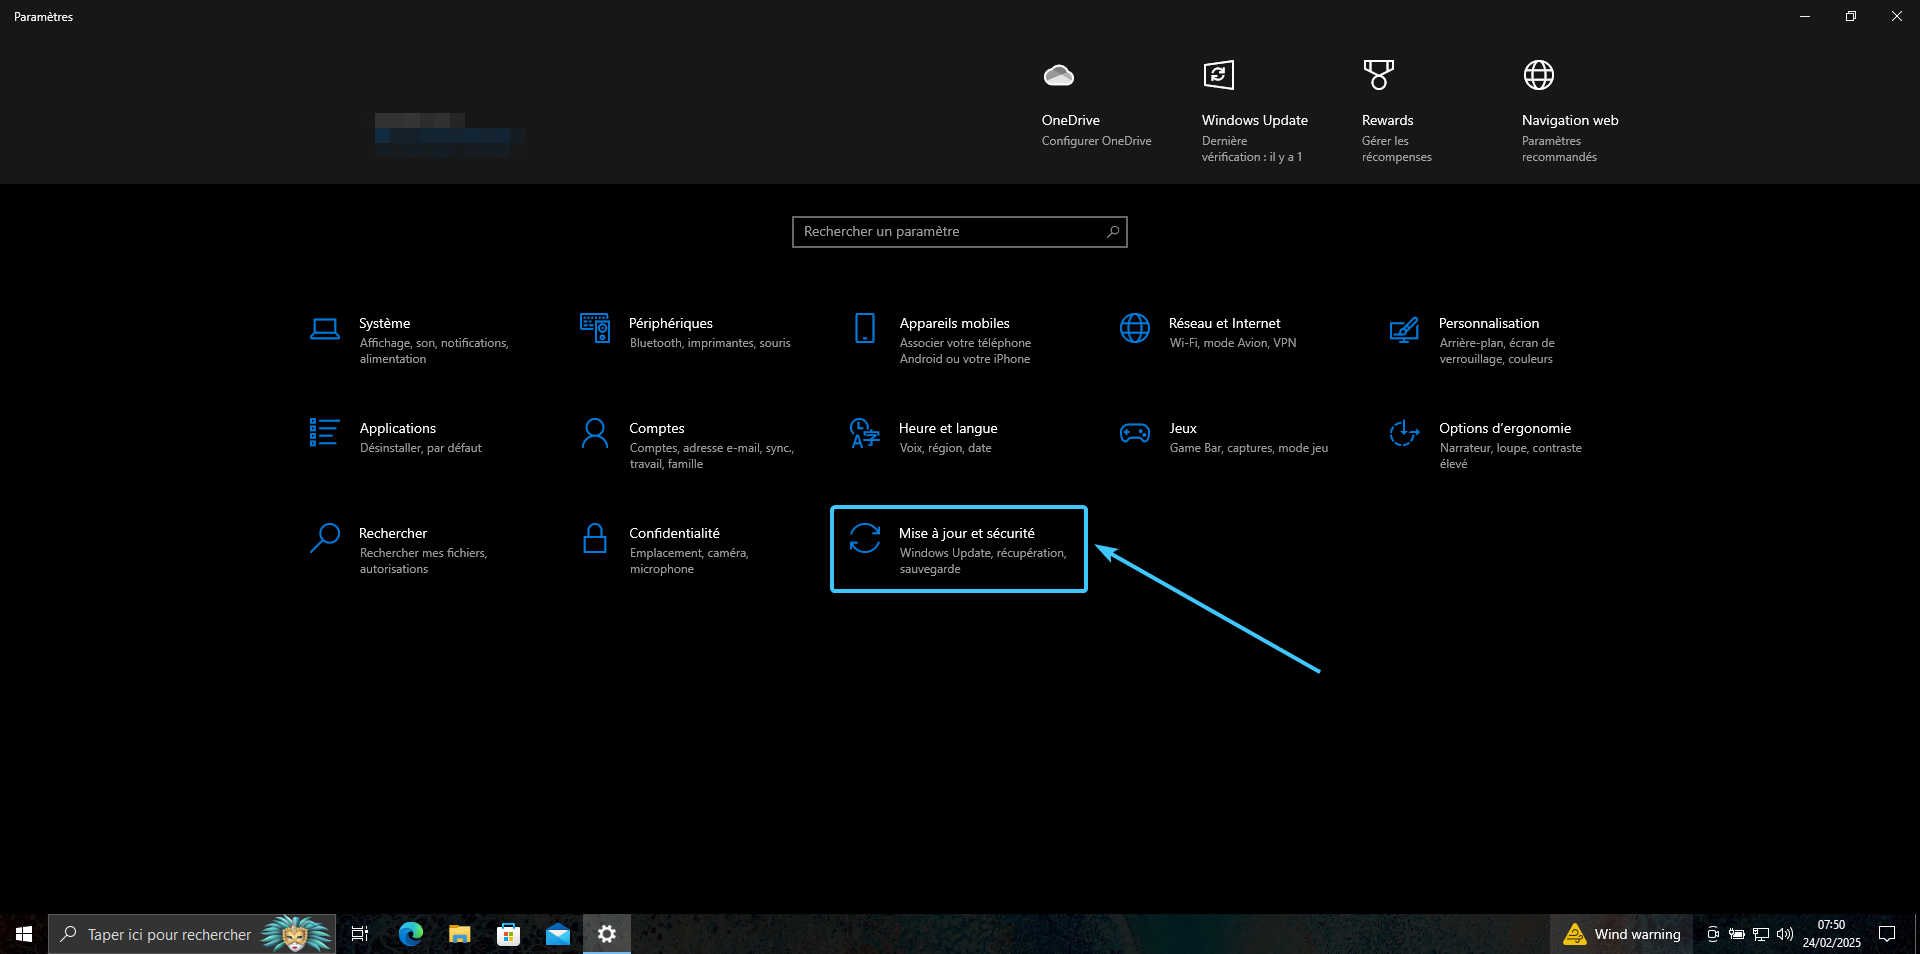1920x954 pixels.
Task: Open Réseau et Internet globe icon
Action: [1135, 328]
